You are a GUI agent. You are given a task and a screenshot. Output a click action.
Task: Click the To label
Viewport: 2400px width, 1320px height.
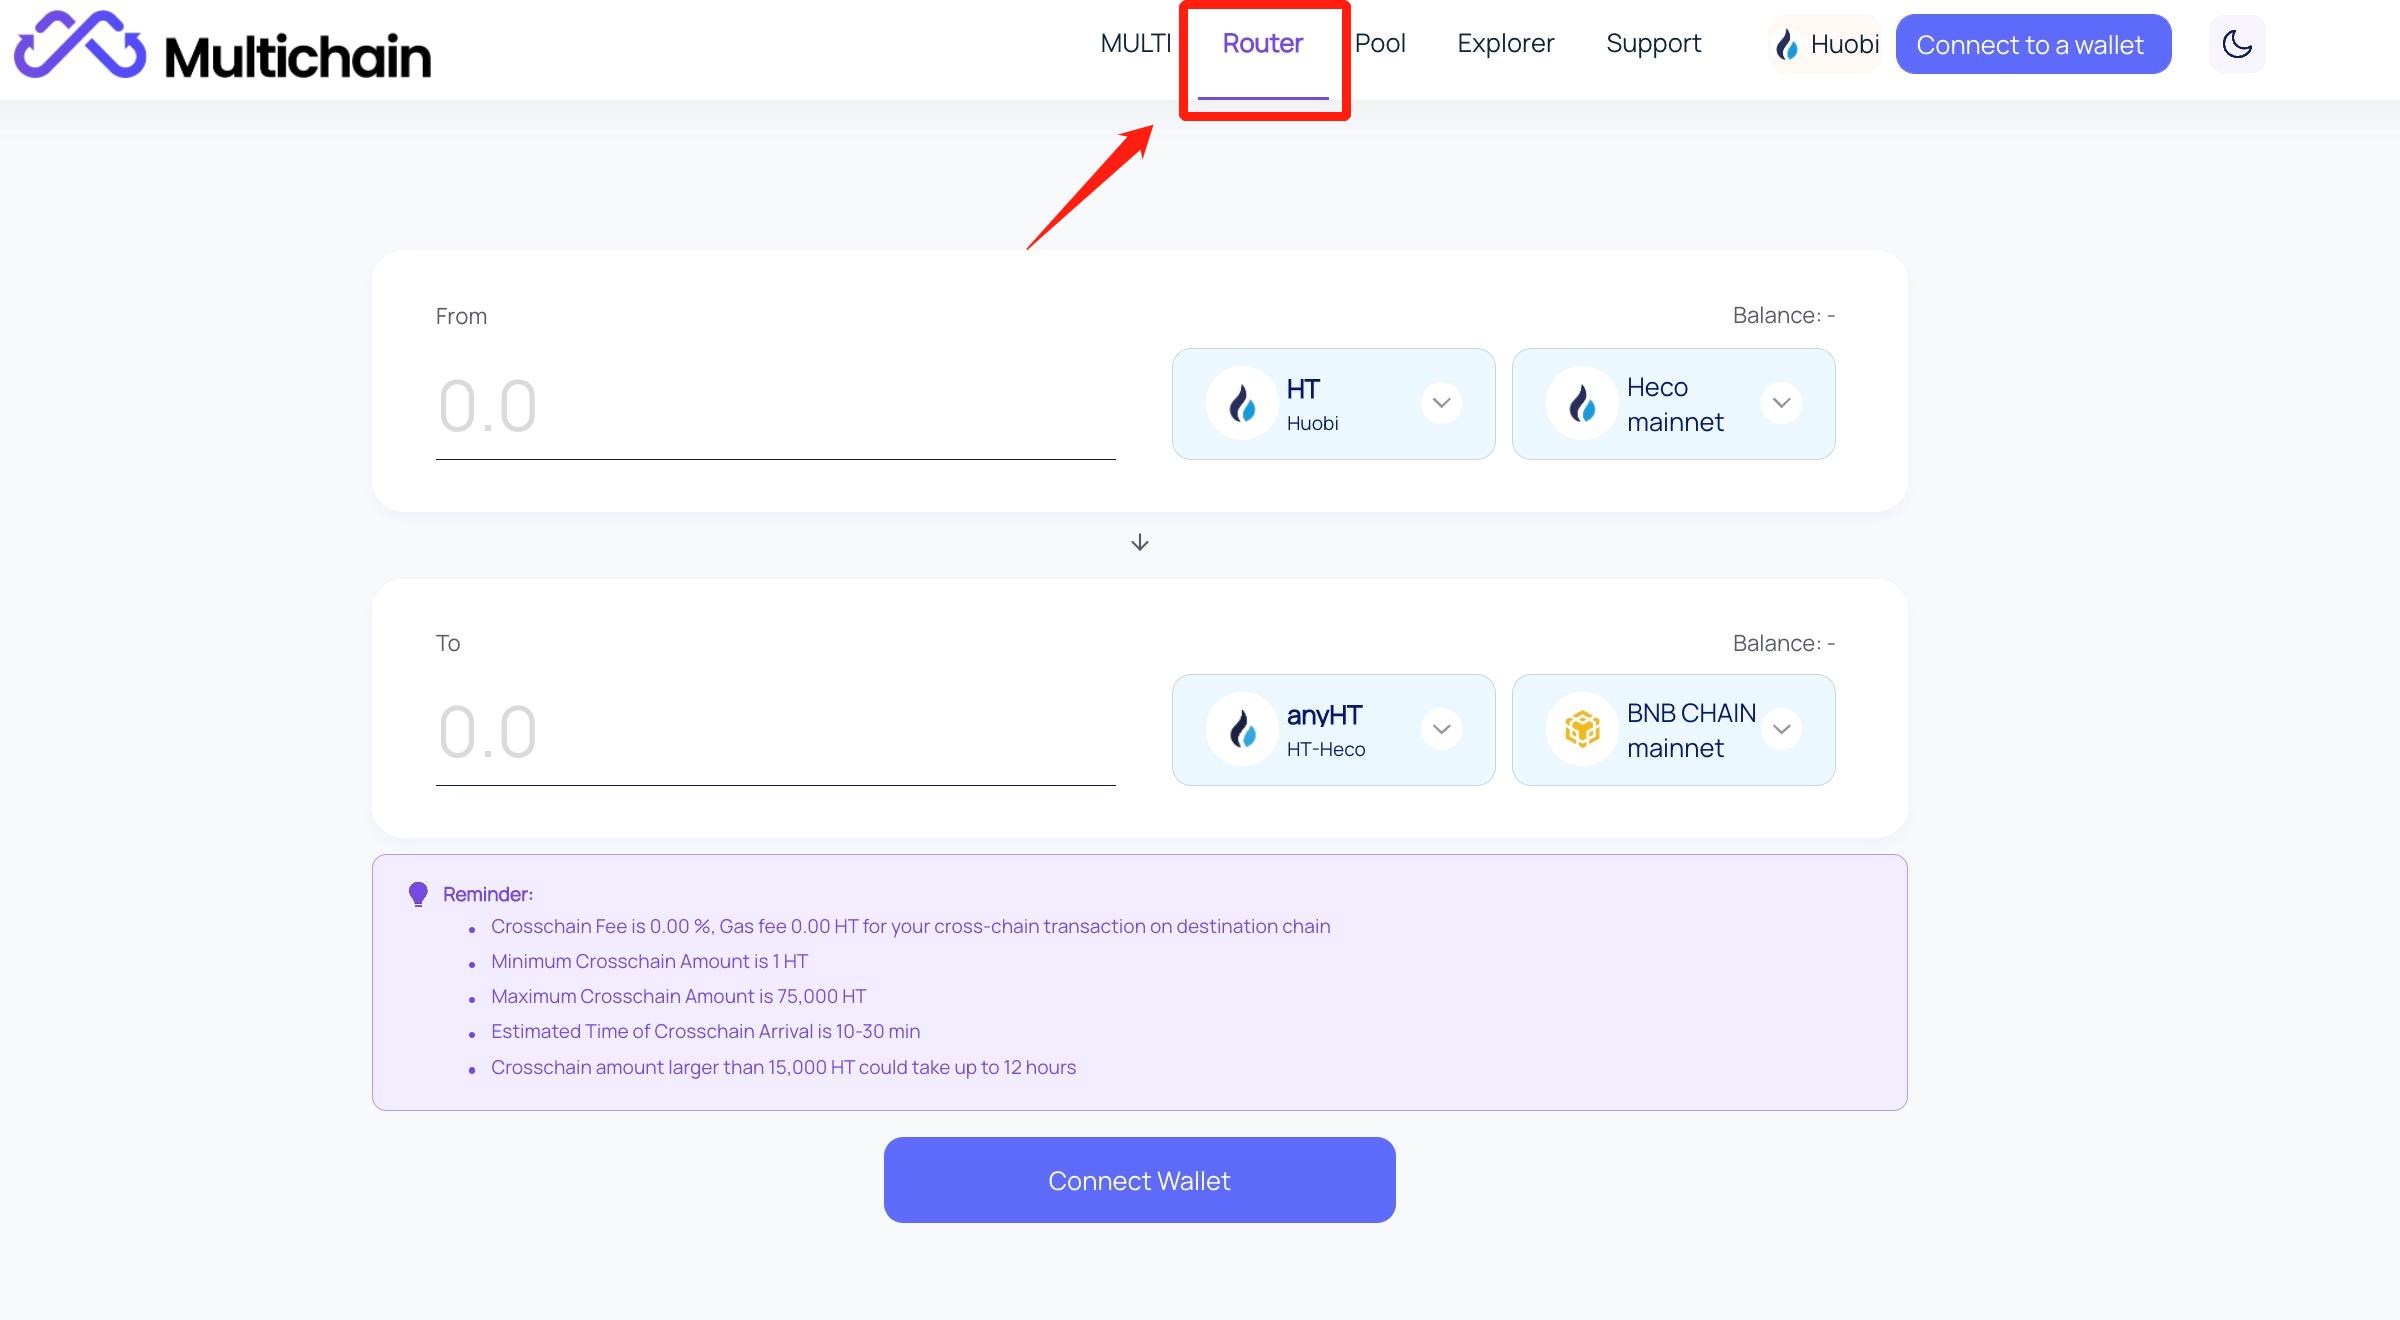[x=447, y=643]
